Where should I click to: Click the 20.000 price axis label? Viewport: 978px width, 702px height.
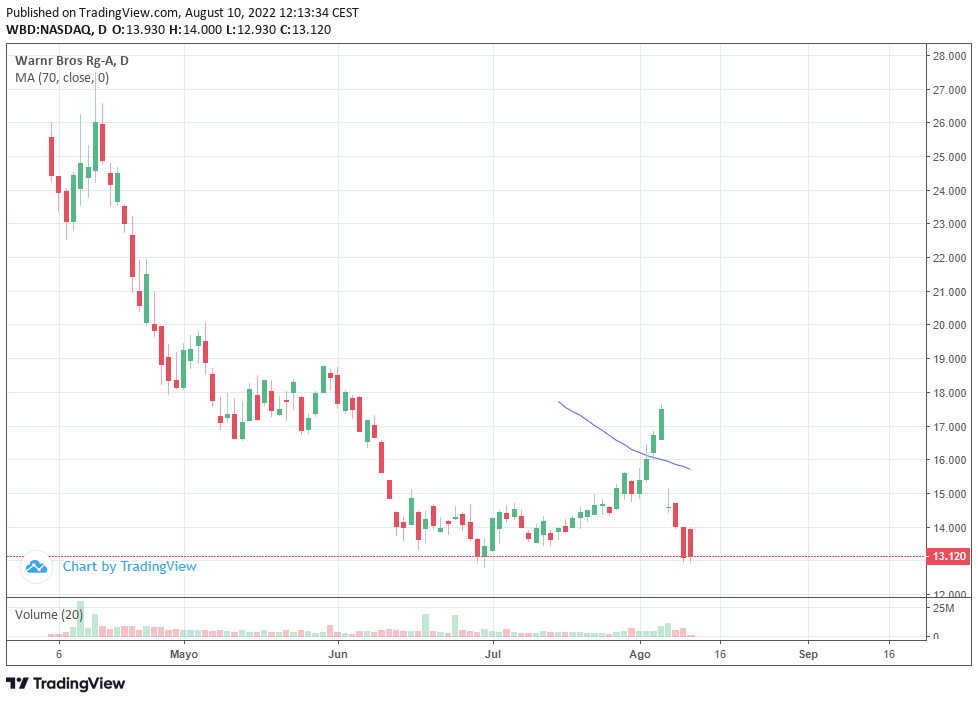949,325
